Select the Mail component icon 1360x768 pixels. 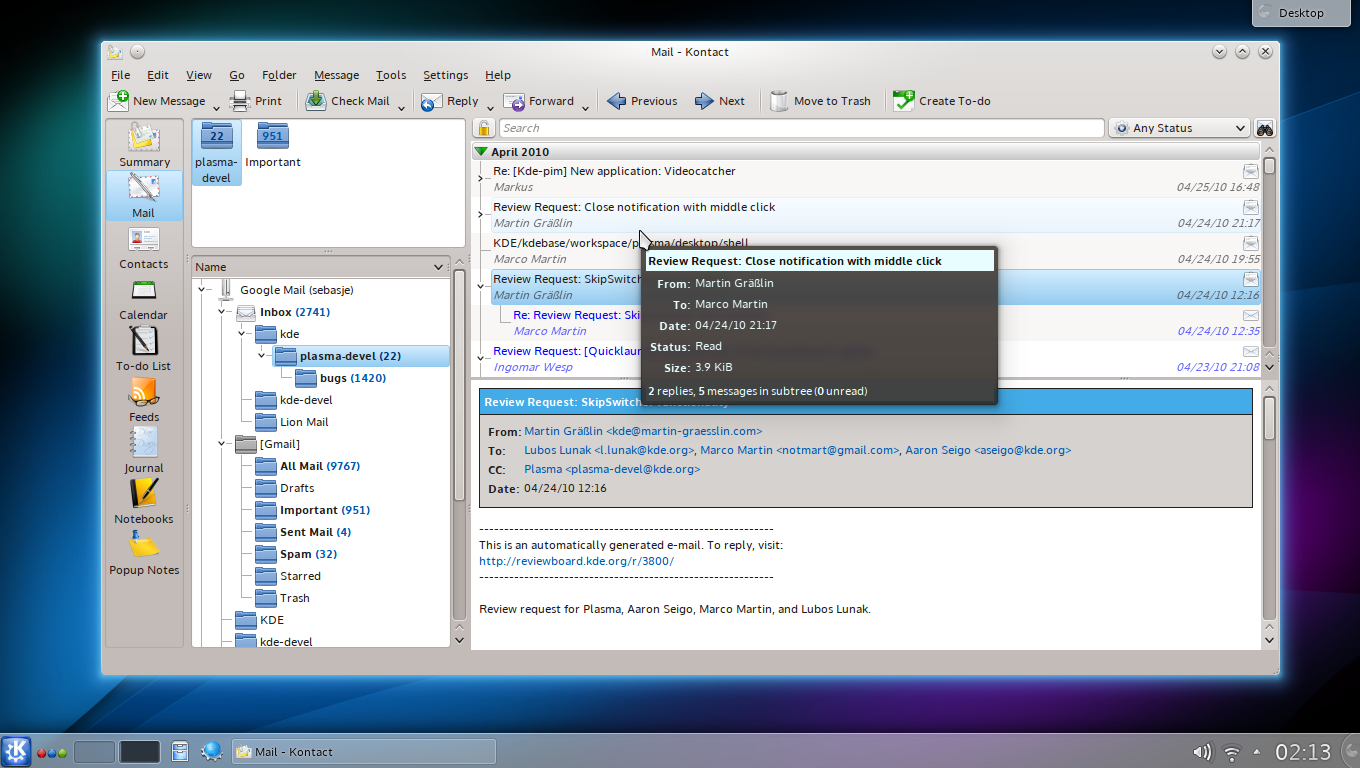click(x=144, y=196)
